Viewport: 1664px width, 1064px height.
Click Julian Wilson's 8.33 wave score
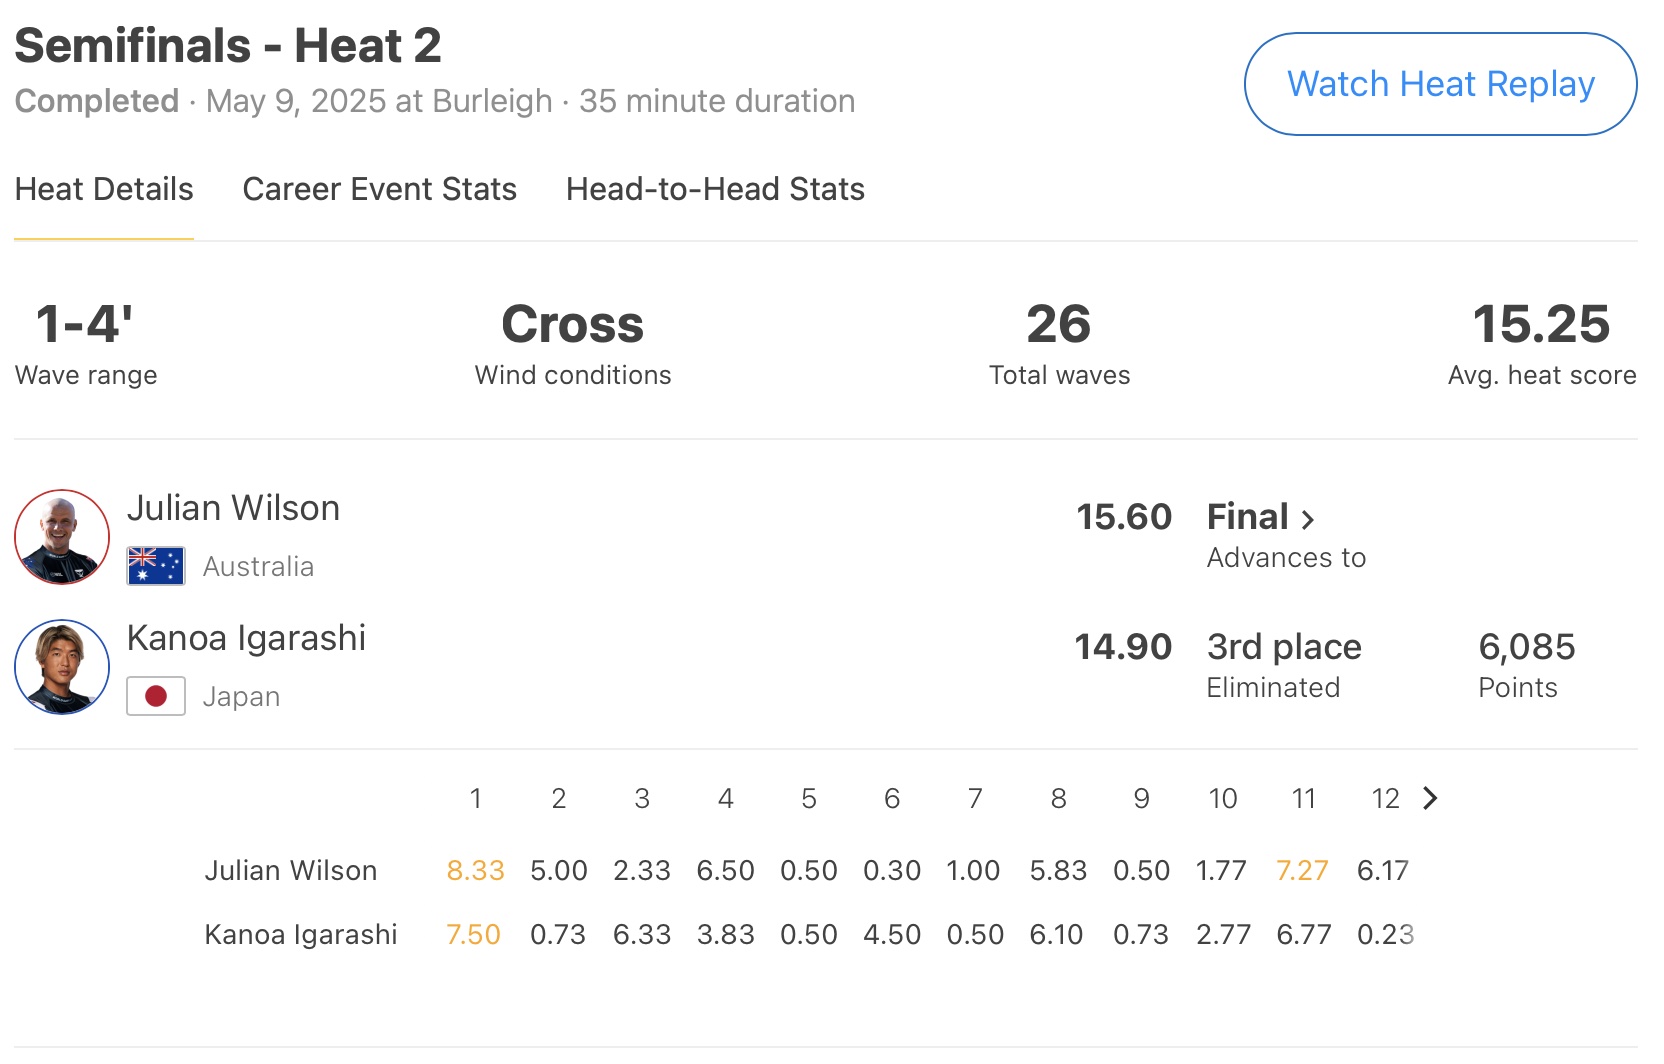coord(475,870)
